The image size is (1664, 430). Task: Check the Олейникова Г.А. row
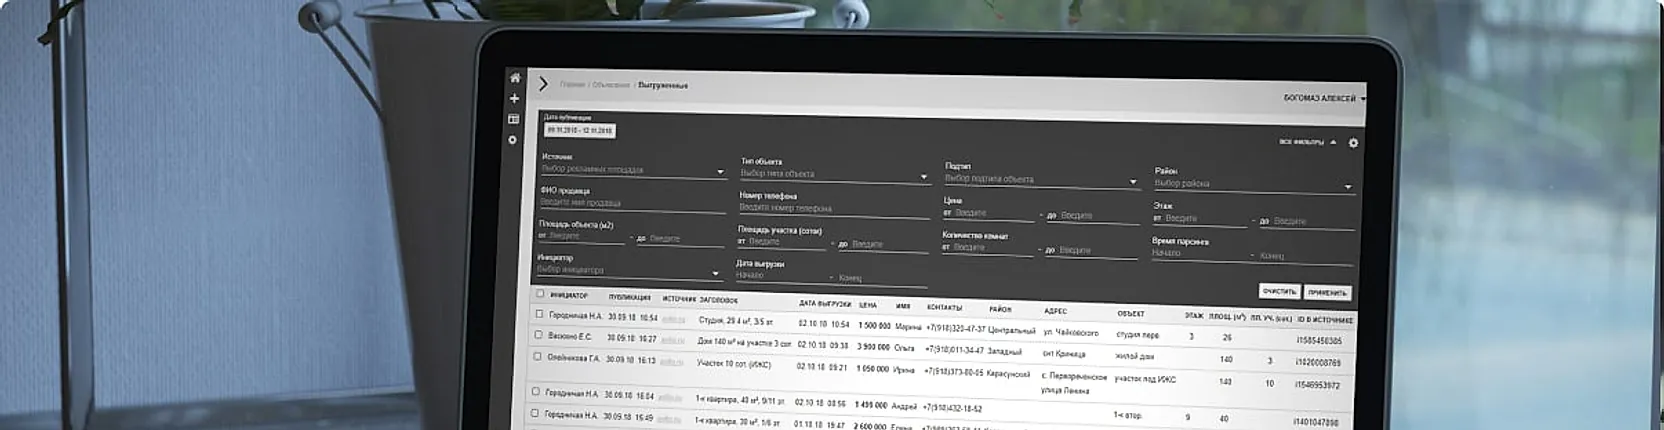[537, 356]
